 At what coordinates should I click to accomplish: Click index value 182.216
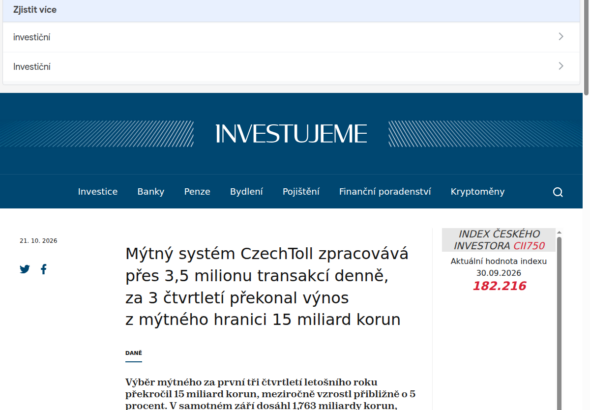pyautogui.click(x=499, y=286)
